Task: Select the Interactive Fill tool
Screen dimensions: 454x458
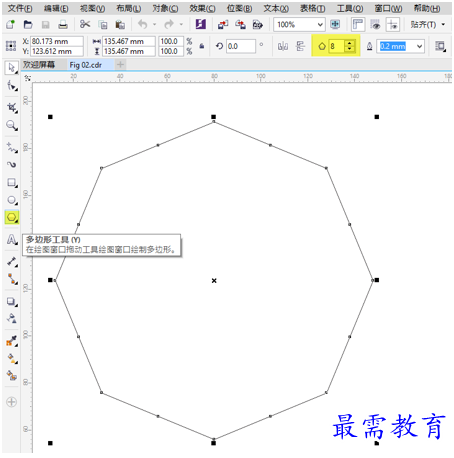Action: point(12,358)
